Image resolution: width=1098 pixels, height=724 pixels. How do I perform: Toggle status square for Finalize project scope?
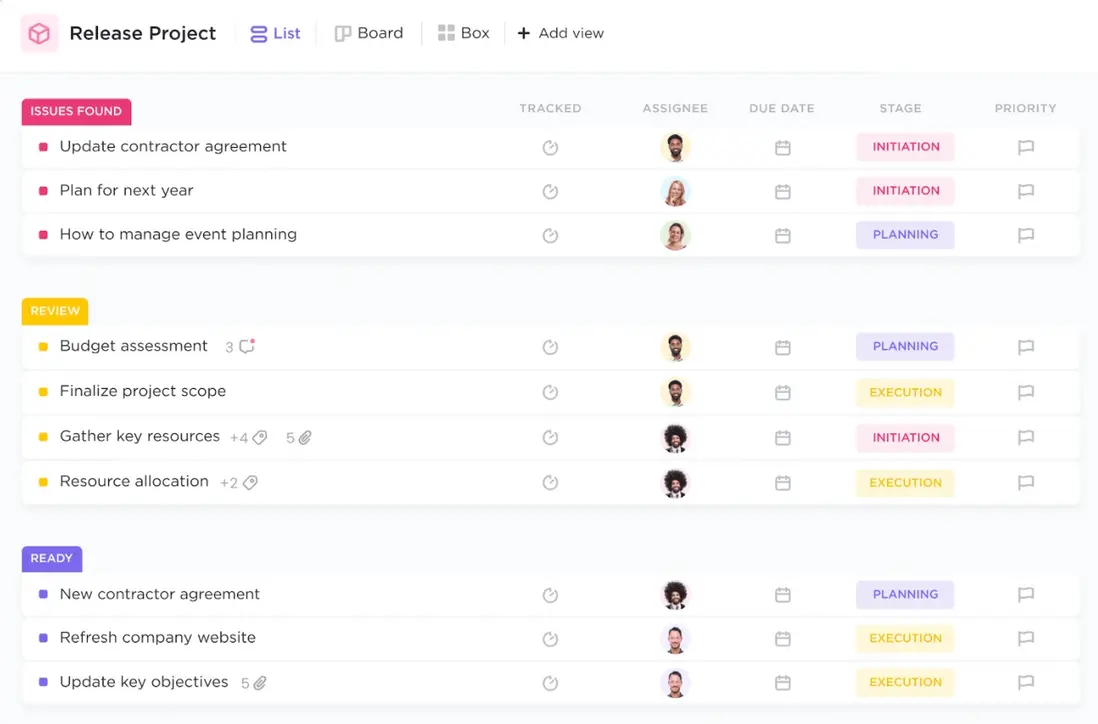click(43, 392)
